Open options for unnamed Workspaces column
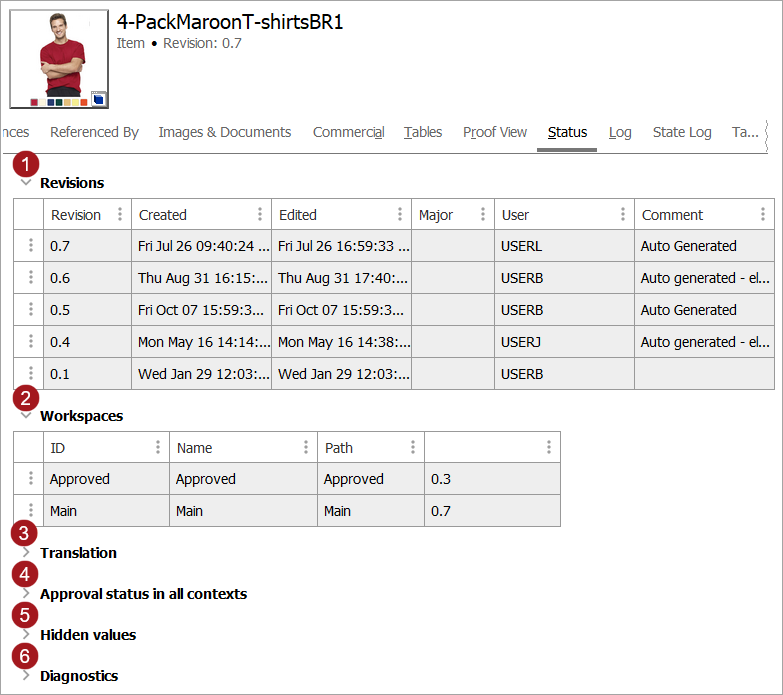783x695 pixels. (548, 447)
